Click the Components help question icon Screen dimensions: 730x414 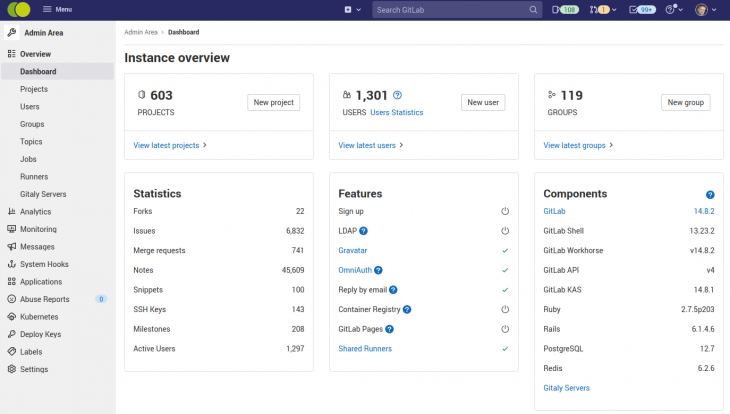pyautogui.click(x=710, y=194)
